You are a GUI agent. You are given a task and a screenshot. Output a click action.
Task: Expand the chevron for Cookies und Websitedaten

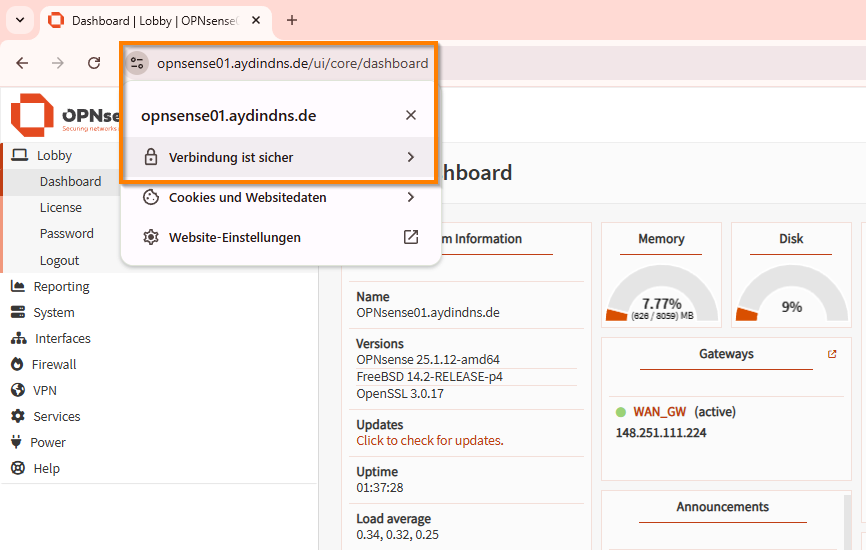click(410, 197)
